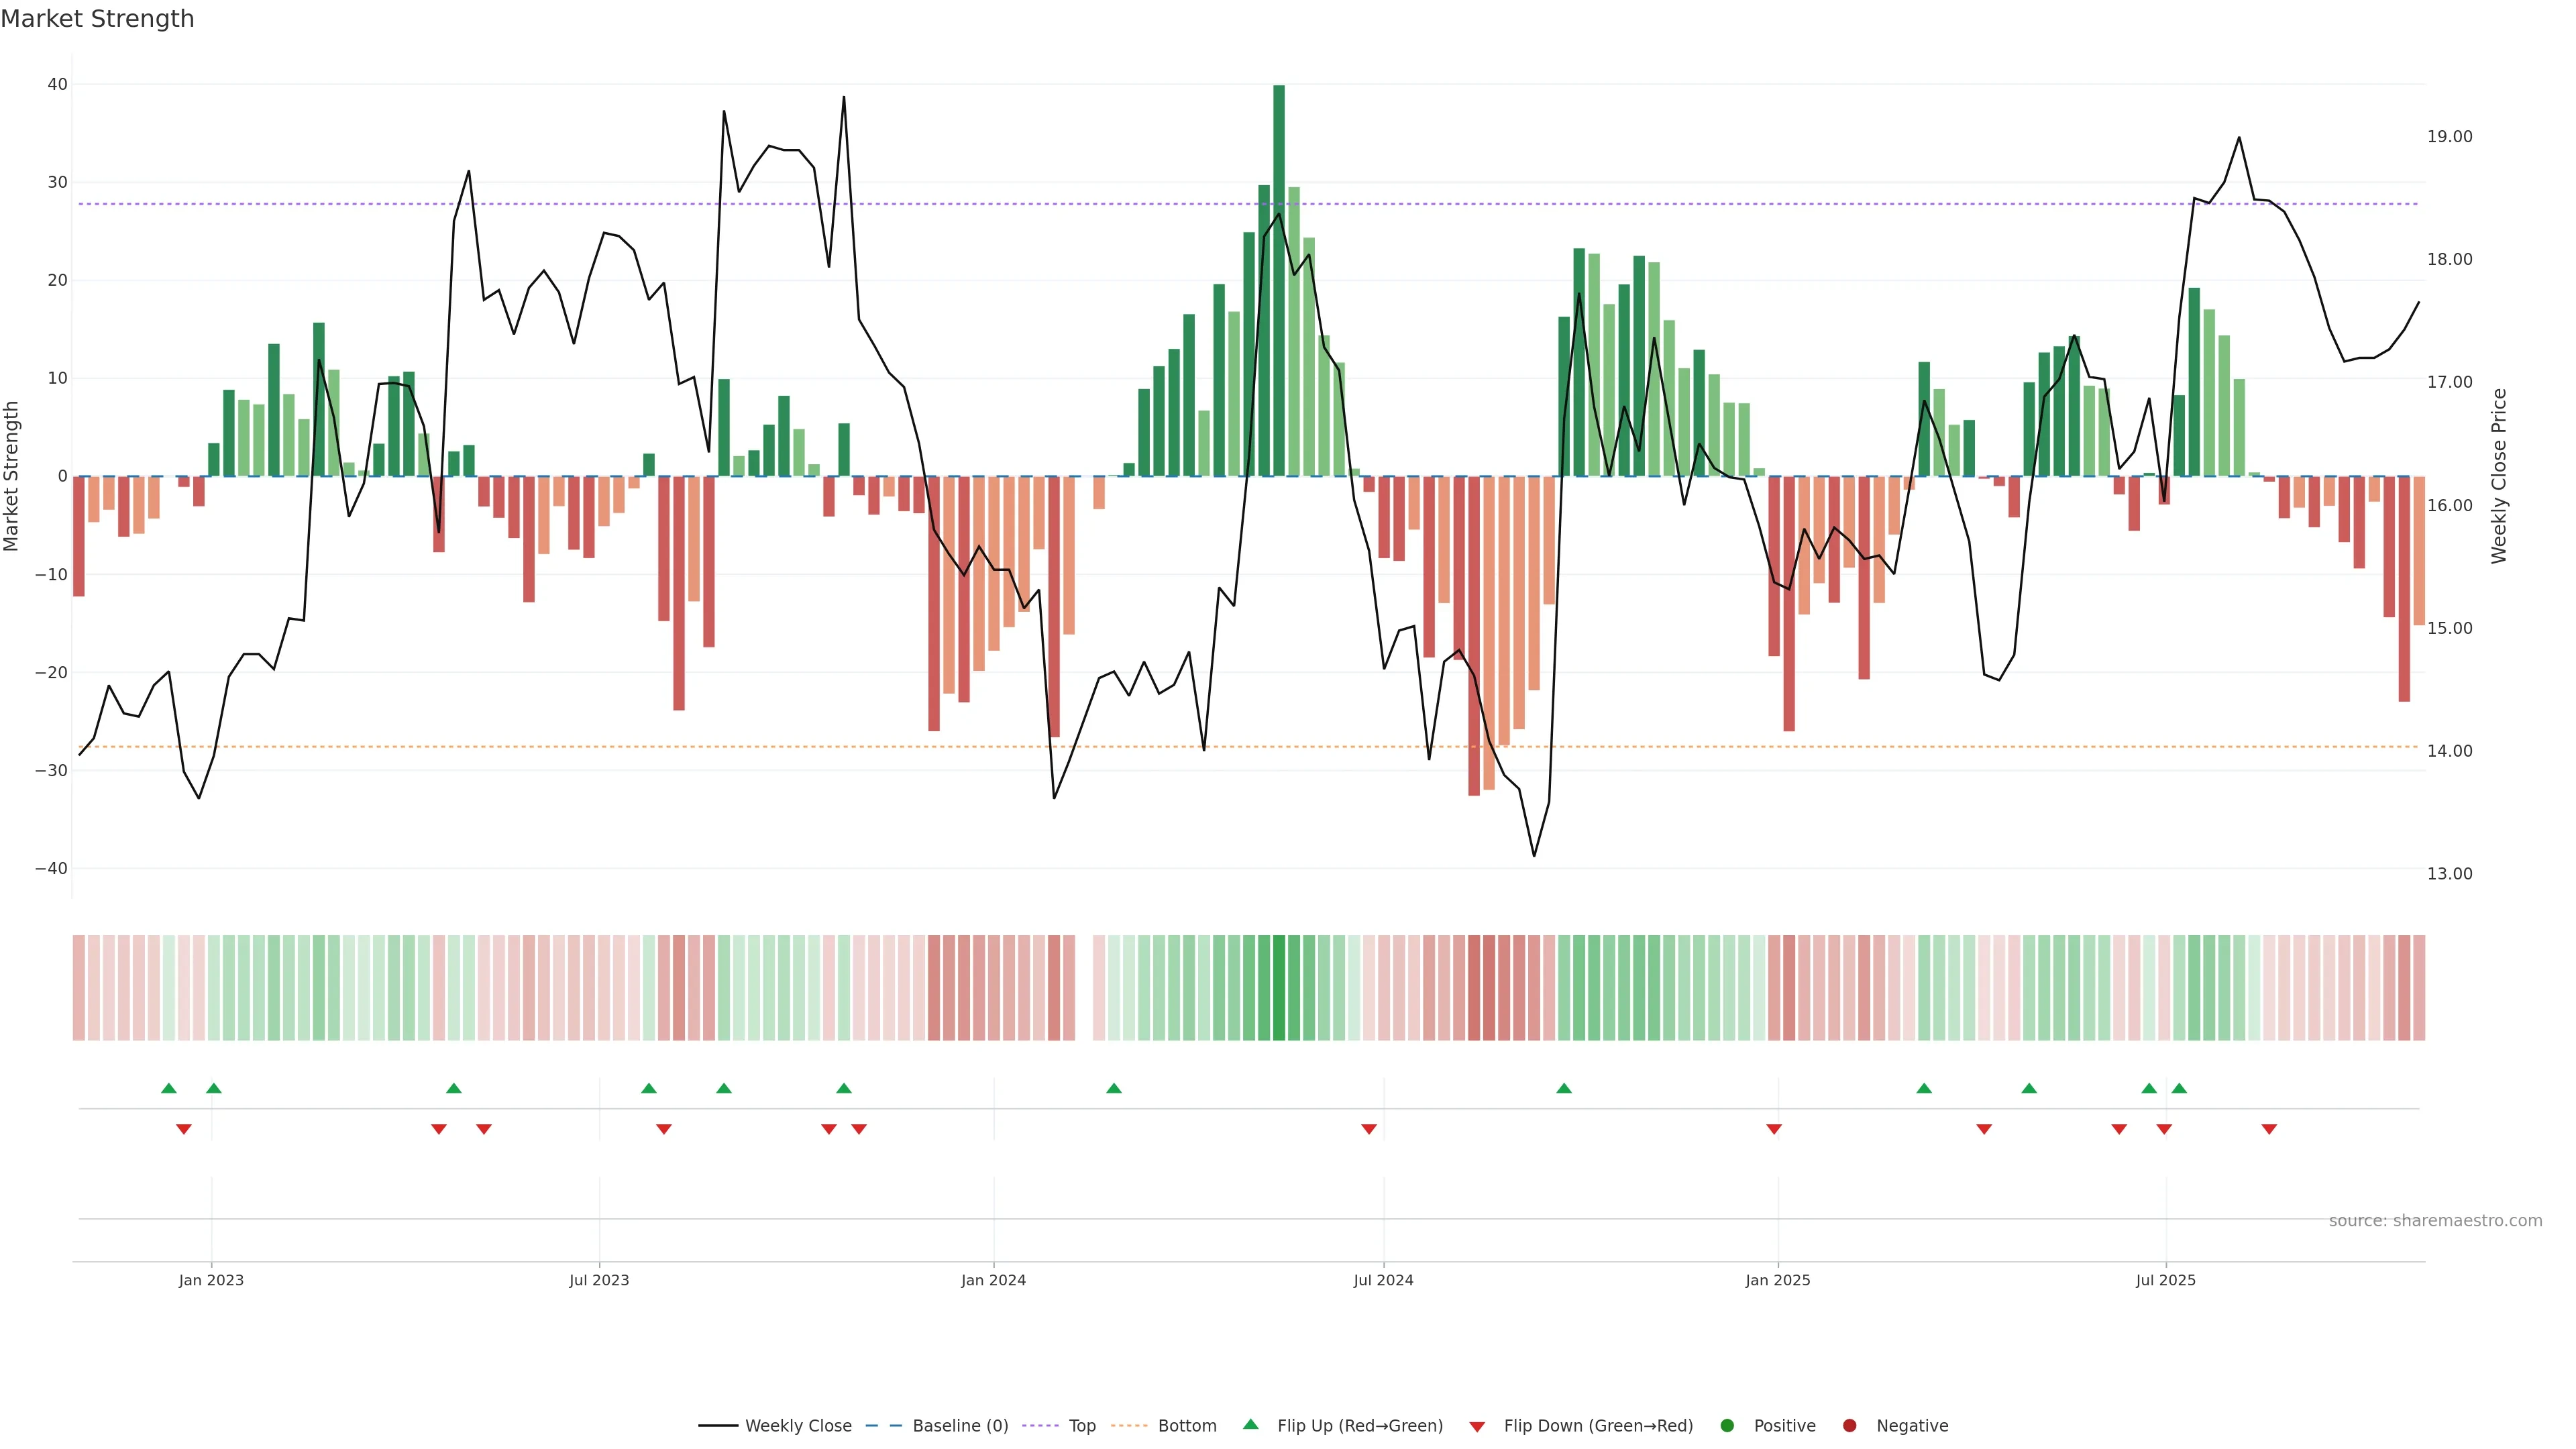Click the green Positive circle in legend
The height and width of the screenshot is (1449, 2576).
(1727, 1425)
